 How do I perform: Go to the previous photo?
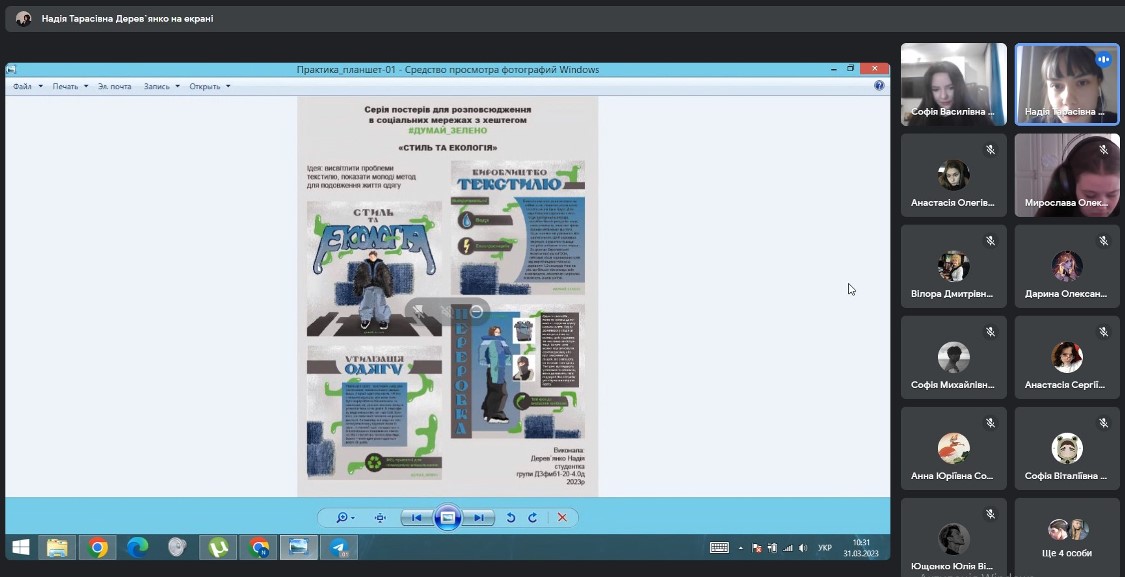click(x=416, y=518)
